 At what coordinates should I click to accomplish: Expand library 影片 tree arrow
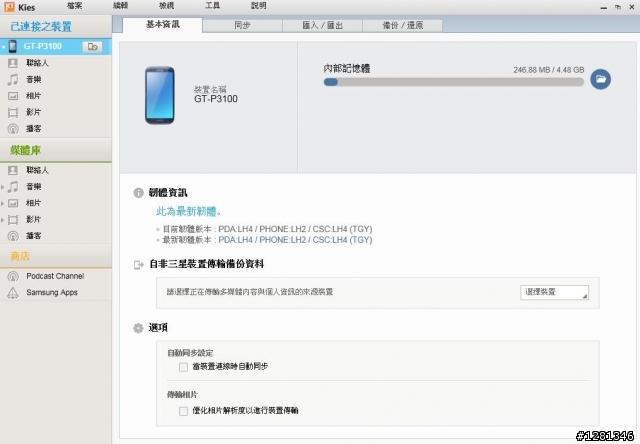(3, 220)
